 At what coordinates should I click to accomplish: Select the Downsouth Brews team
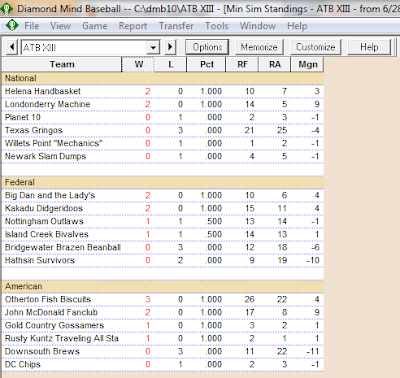(42, 351)
